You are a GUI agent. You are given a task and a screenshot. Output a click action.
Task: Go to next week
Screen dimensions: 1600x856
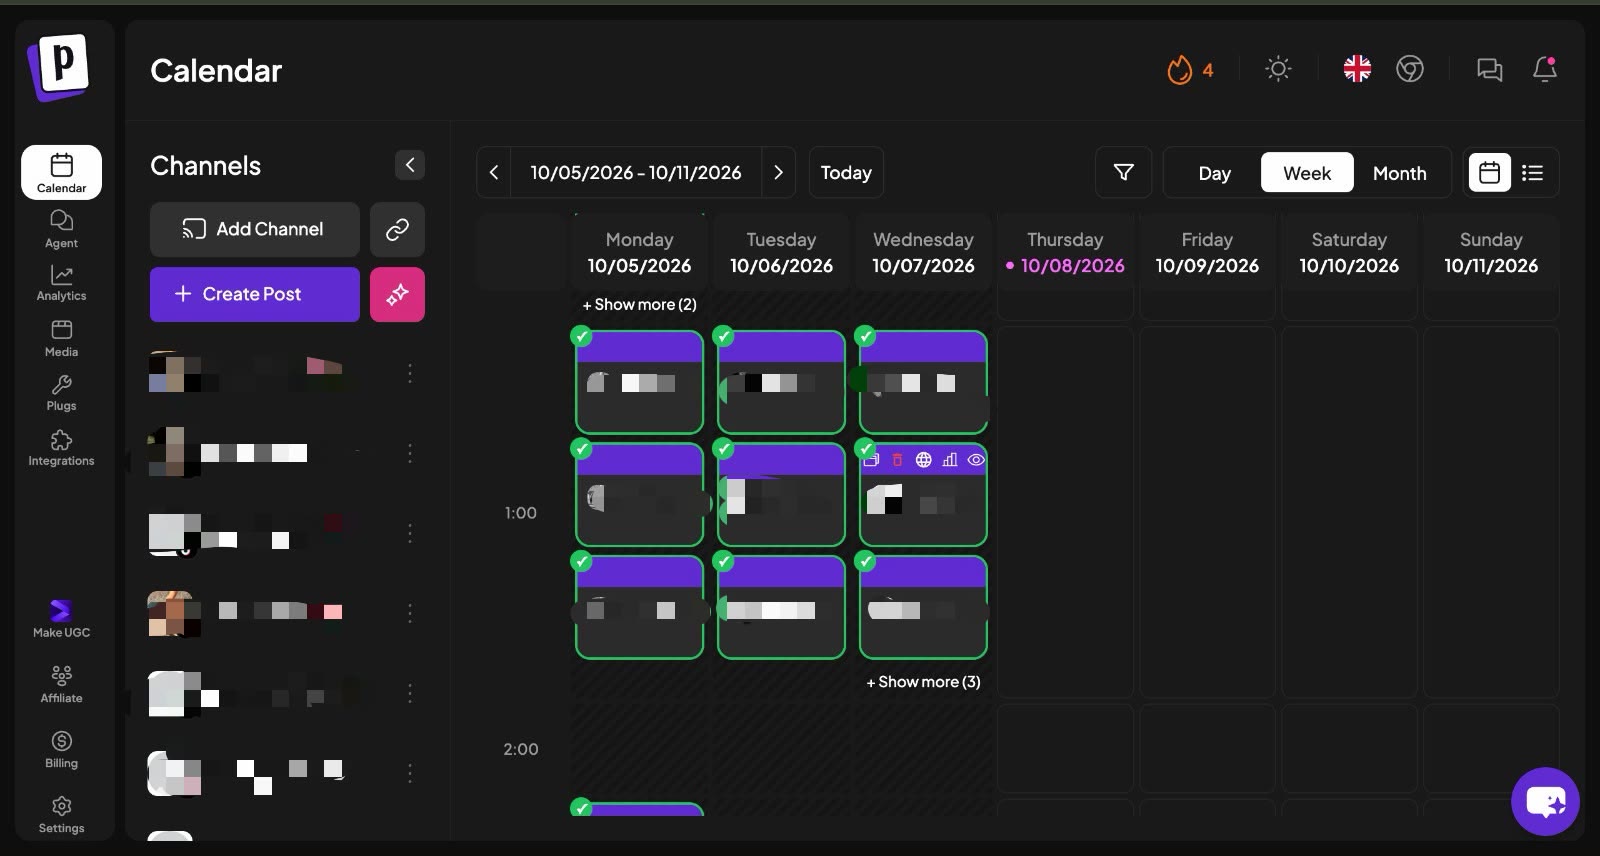(x=778, y=172)
